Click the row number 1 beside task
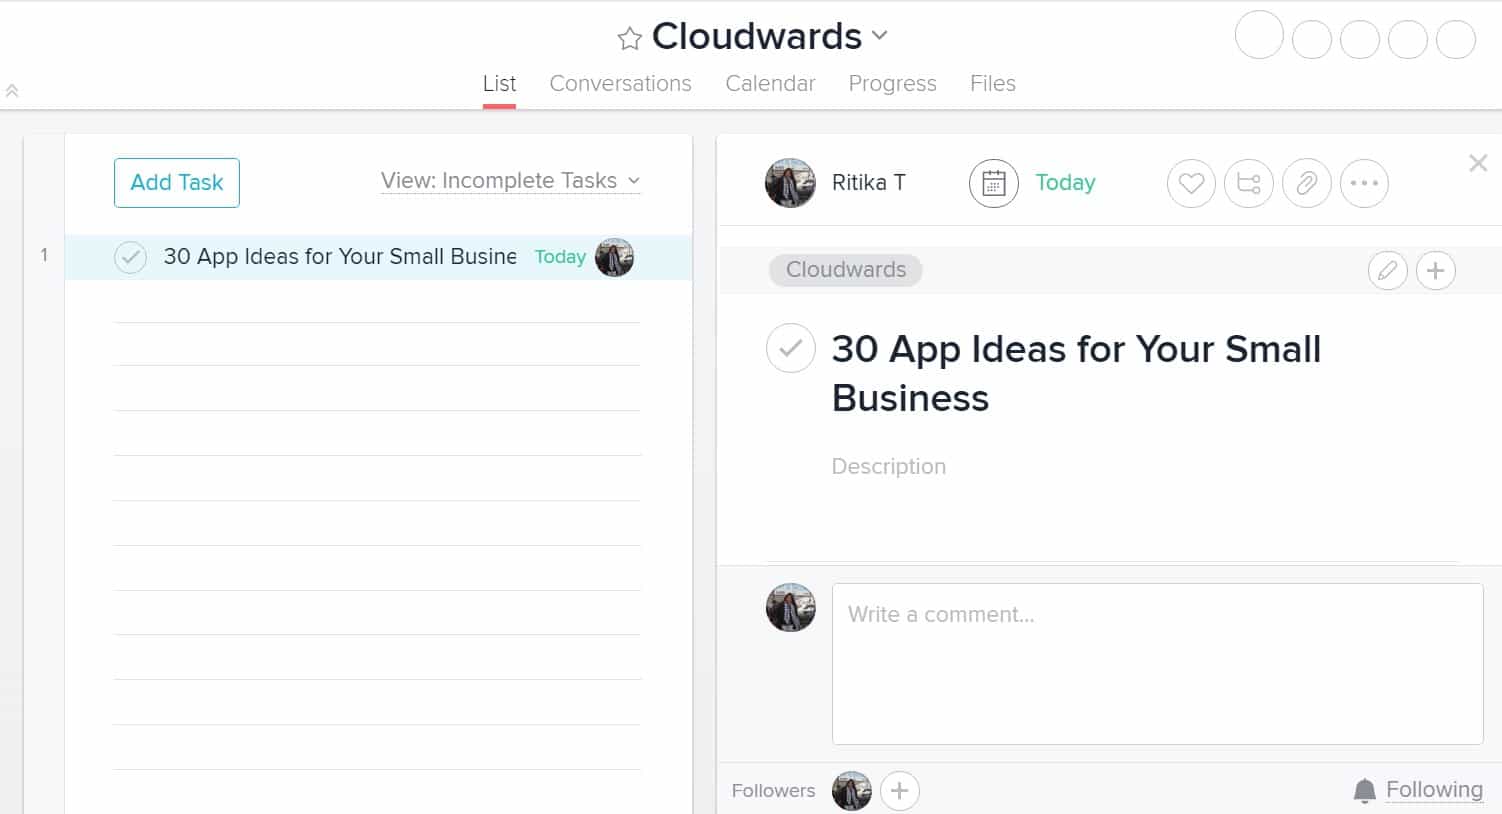 tap(44, 255)
